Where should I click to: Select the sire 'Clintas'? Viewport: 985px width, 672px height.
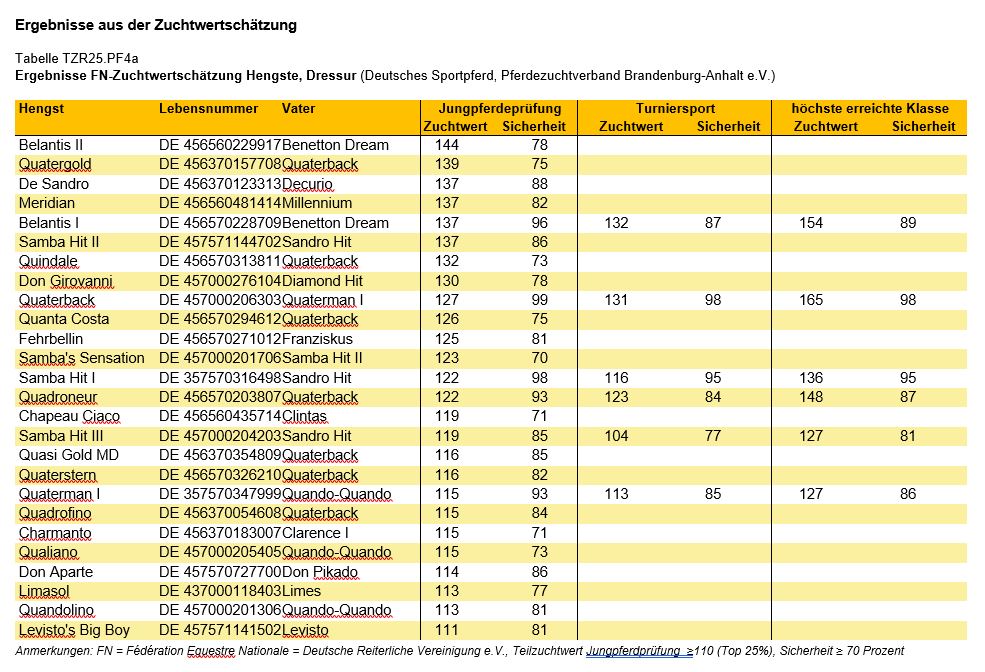[304, 416]
